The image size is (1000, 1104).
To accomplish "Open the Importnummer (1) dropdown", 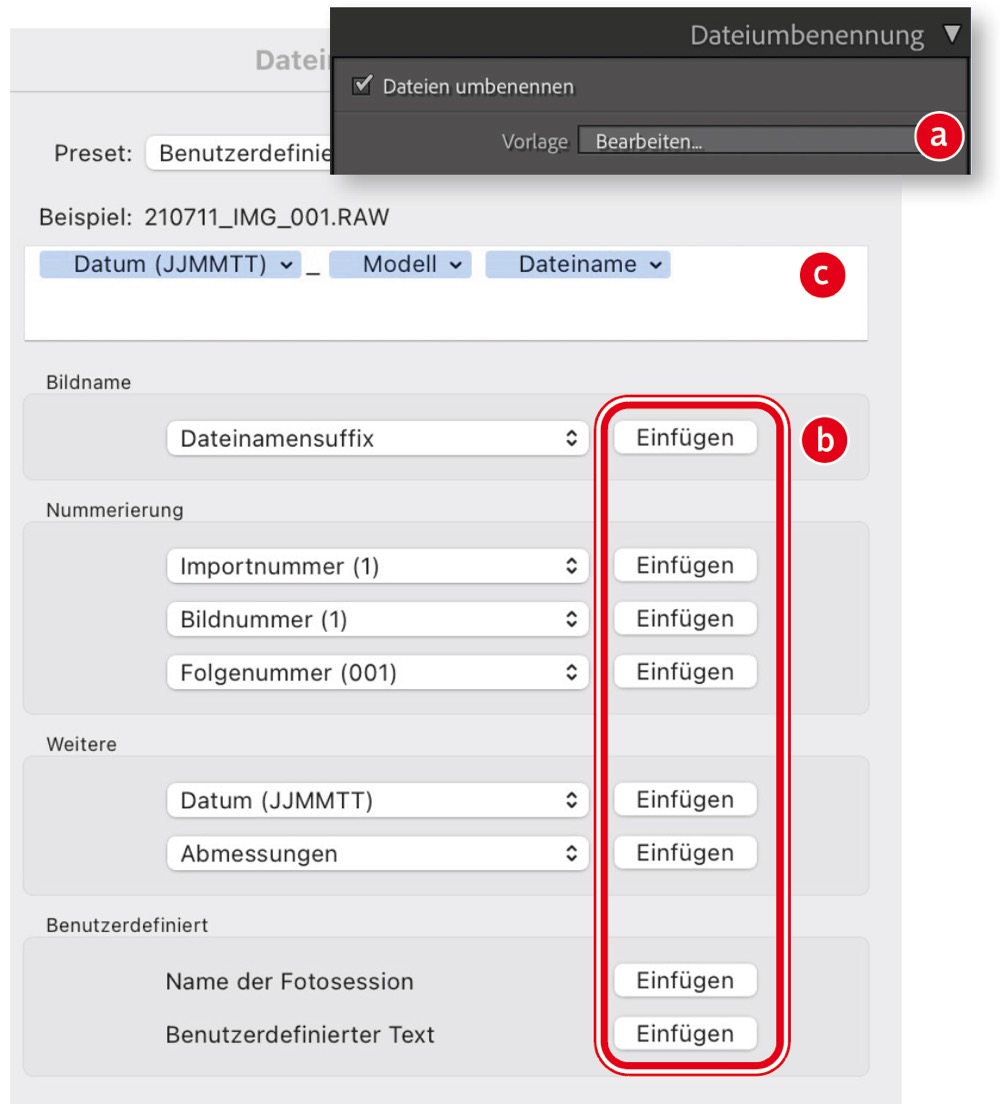I will (377, 567).
